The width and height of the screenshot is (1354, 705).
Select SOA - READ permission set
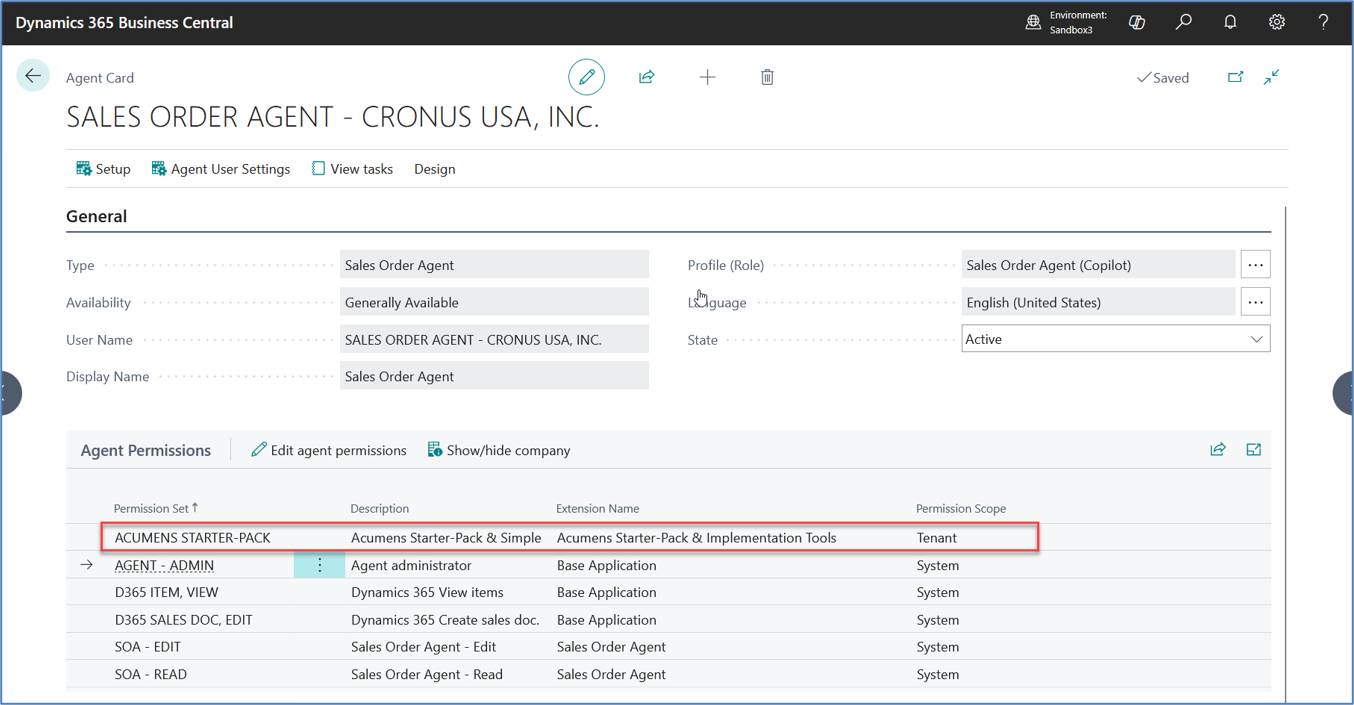[151, 674]
